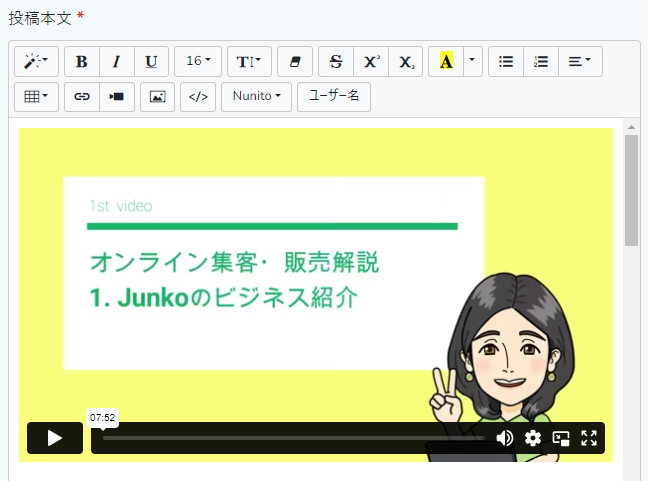Apply superscript formatting

pyautogui.click(x=371, y=61)
